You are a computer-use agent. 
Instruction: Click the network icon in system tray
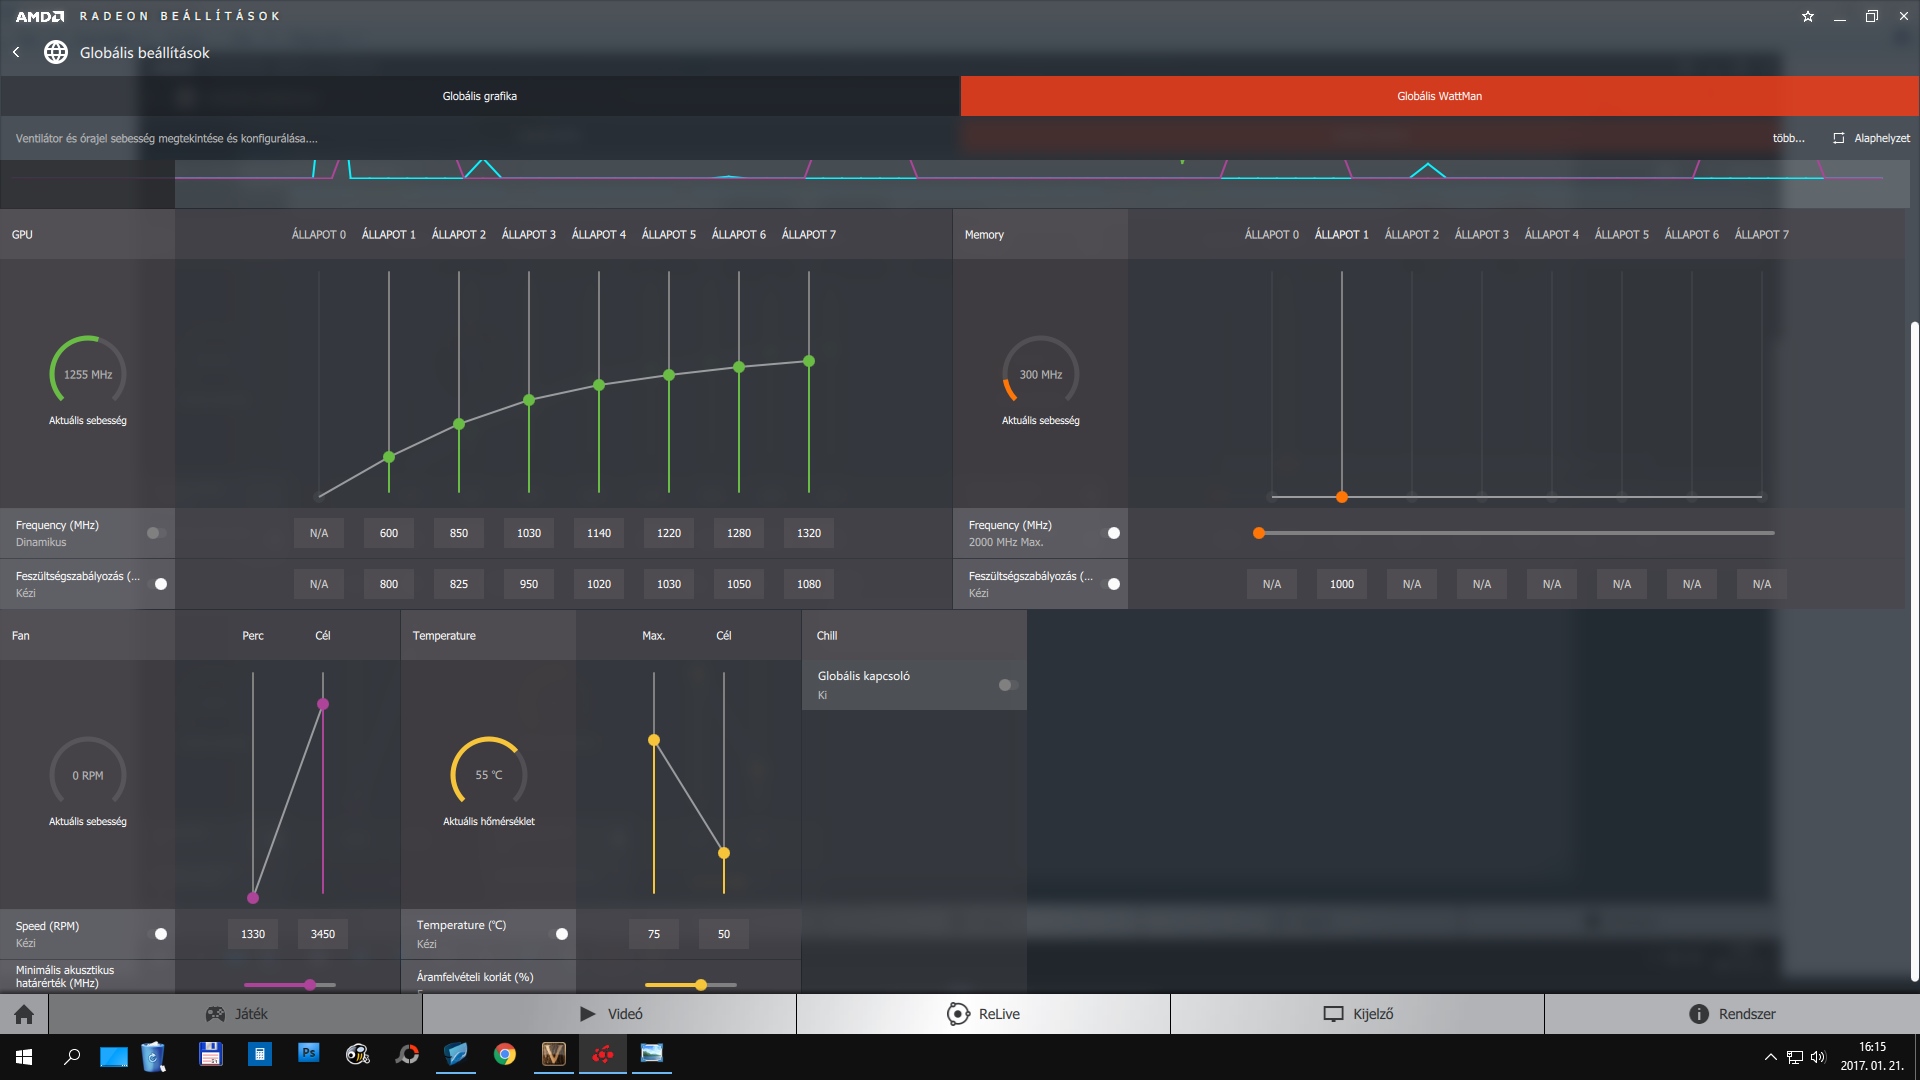pyautogui.click(x=1795, y=1057)
